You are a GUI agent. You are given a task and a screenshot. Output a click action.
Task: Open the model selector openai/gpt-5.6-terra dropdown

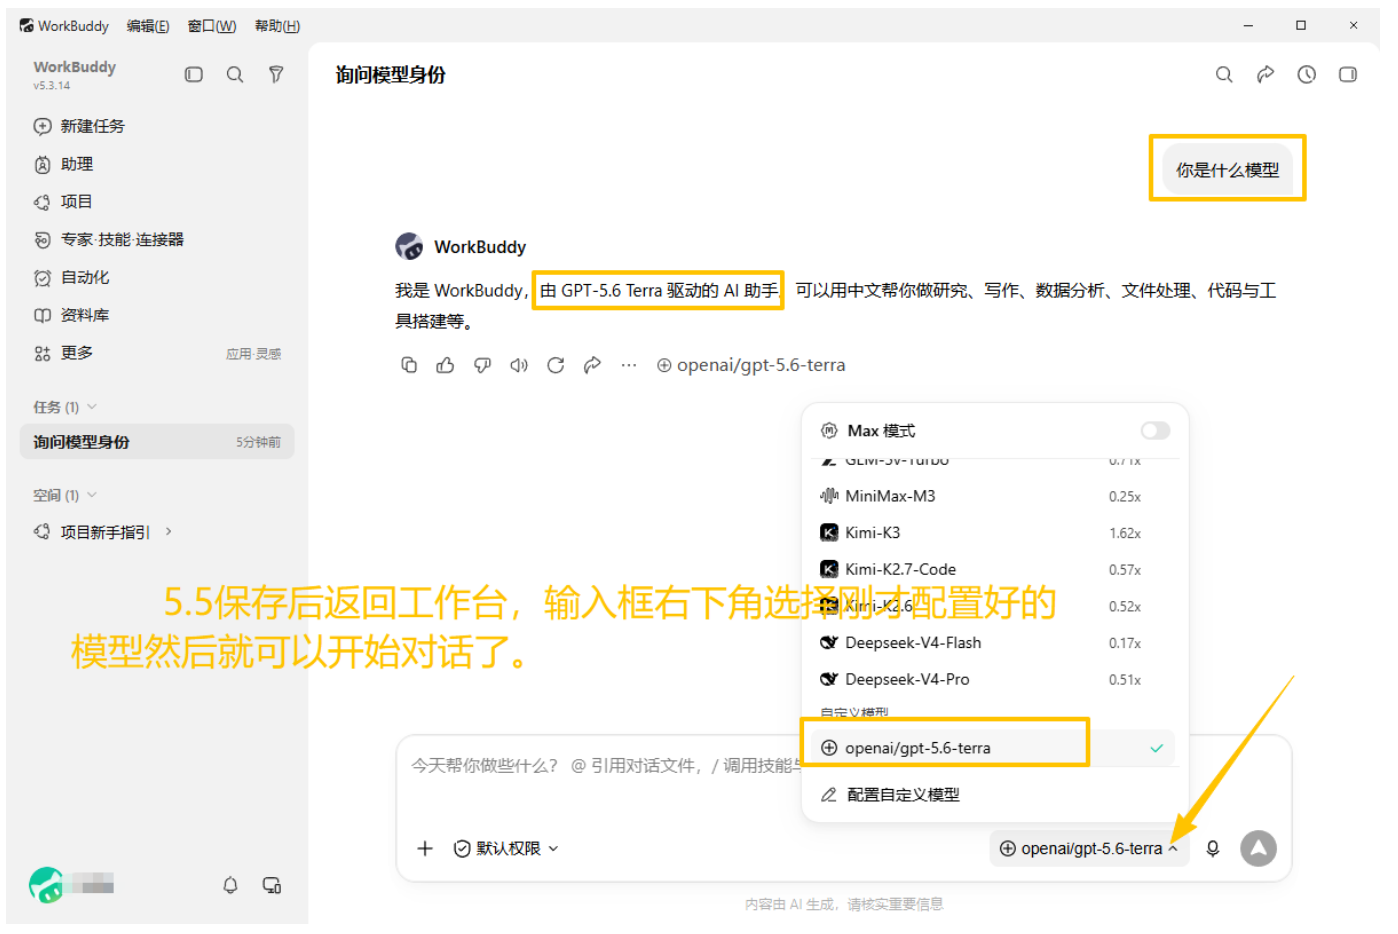pos(1089,848)
